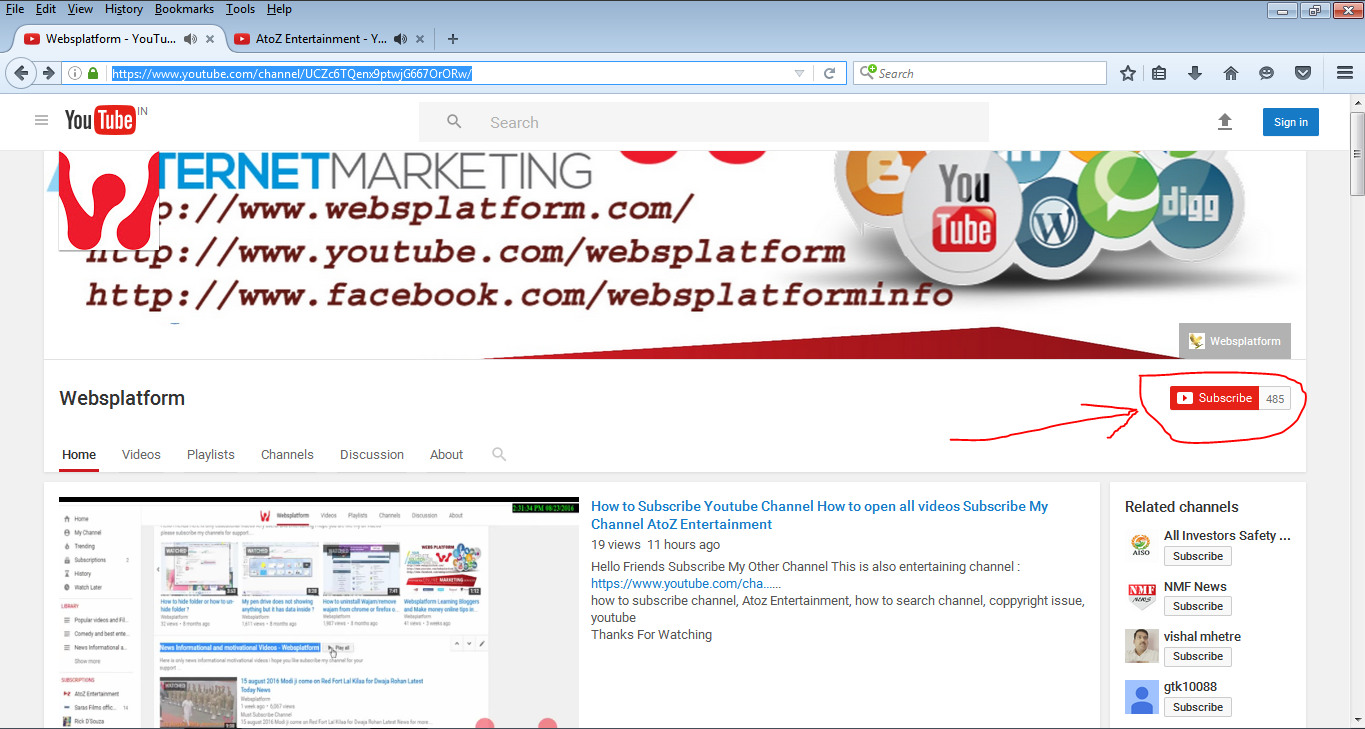
Task: Open the channel search magnifier
Action: (498, 454)
